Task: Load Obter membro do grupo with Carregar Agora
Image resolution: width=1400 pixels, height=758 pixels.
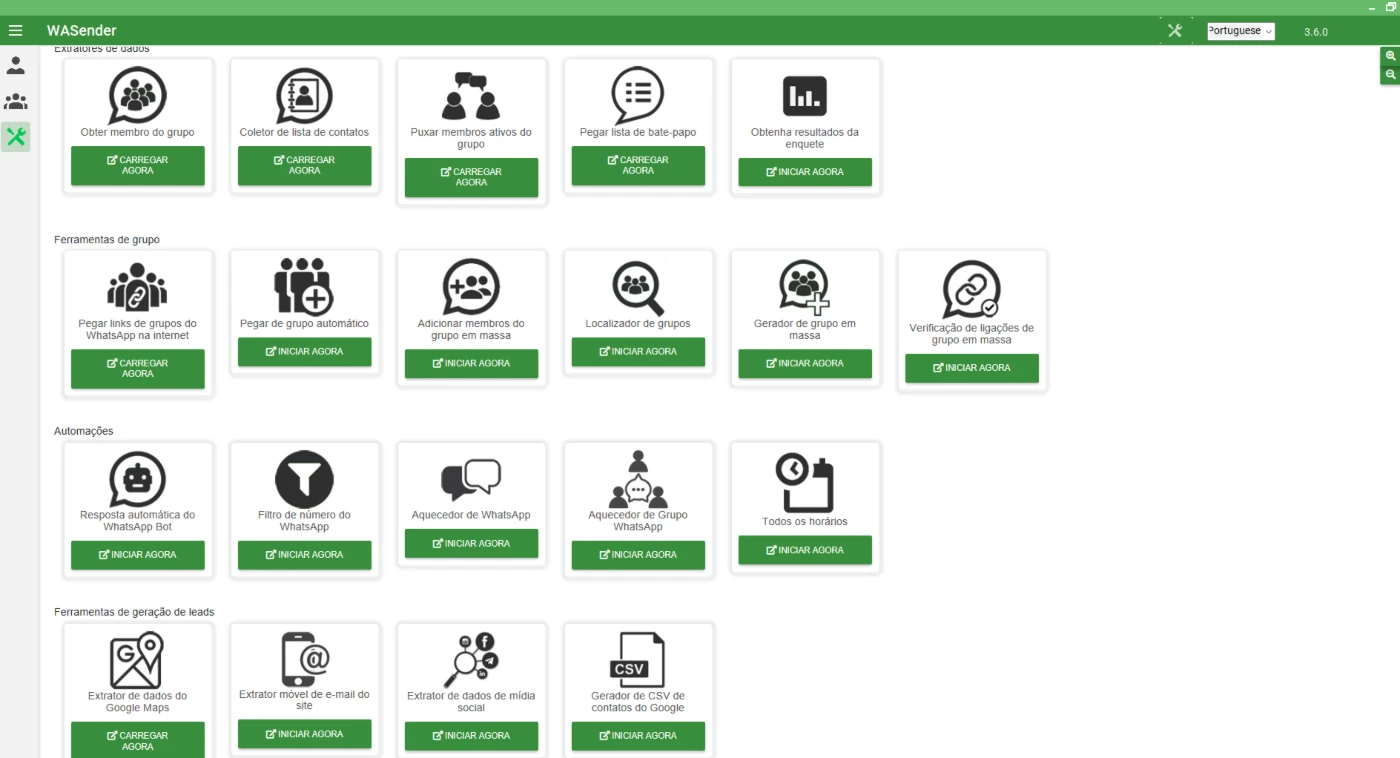Action: [137, 166]
